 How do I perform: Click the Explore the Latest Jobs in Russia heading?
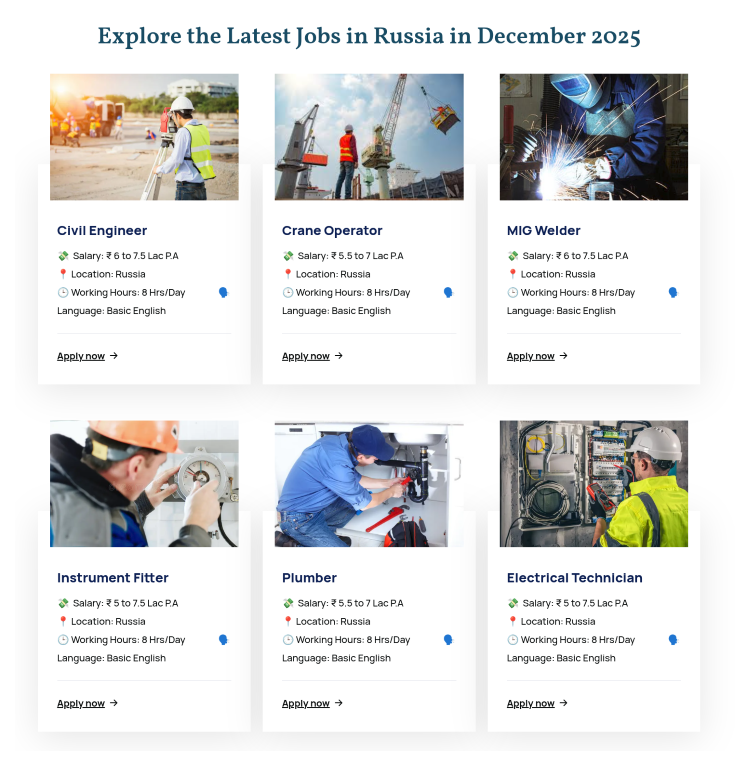point(369,36)
